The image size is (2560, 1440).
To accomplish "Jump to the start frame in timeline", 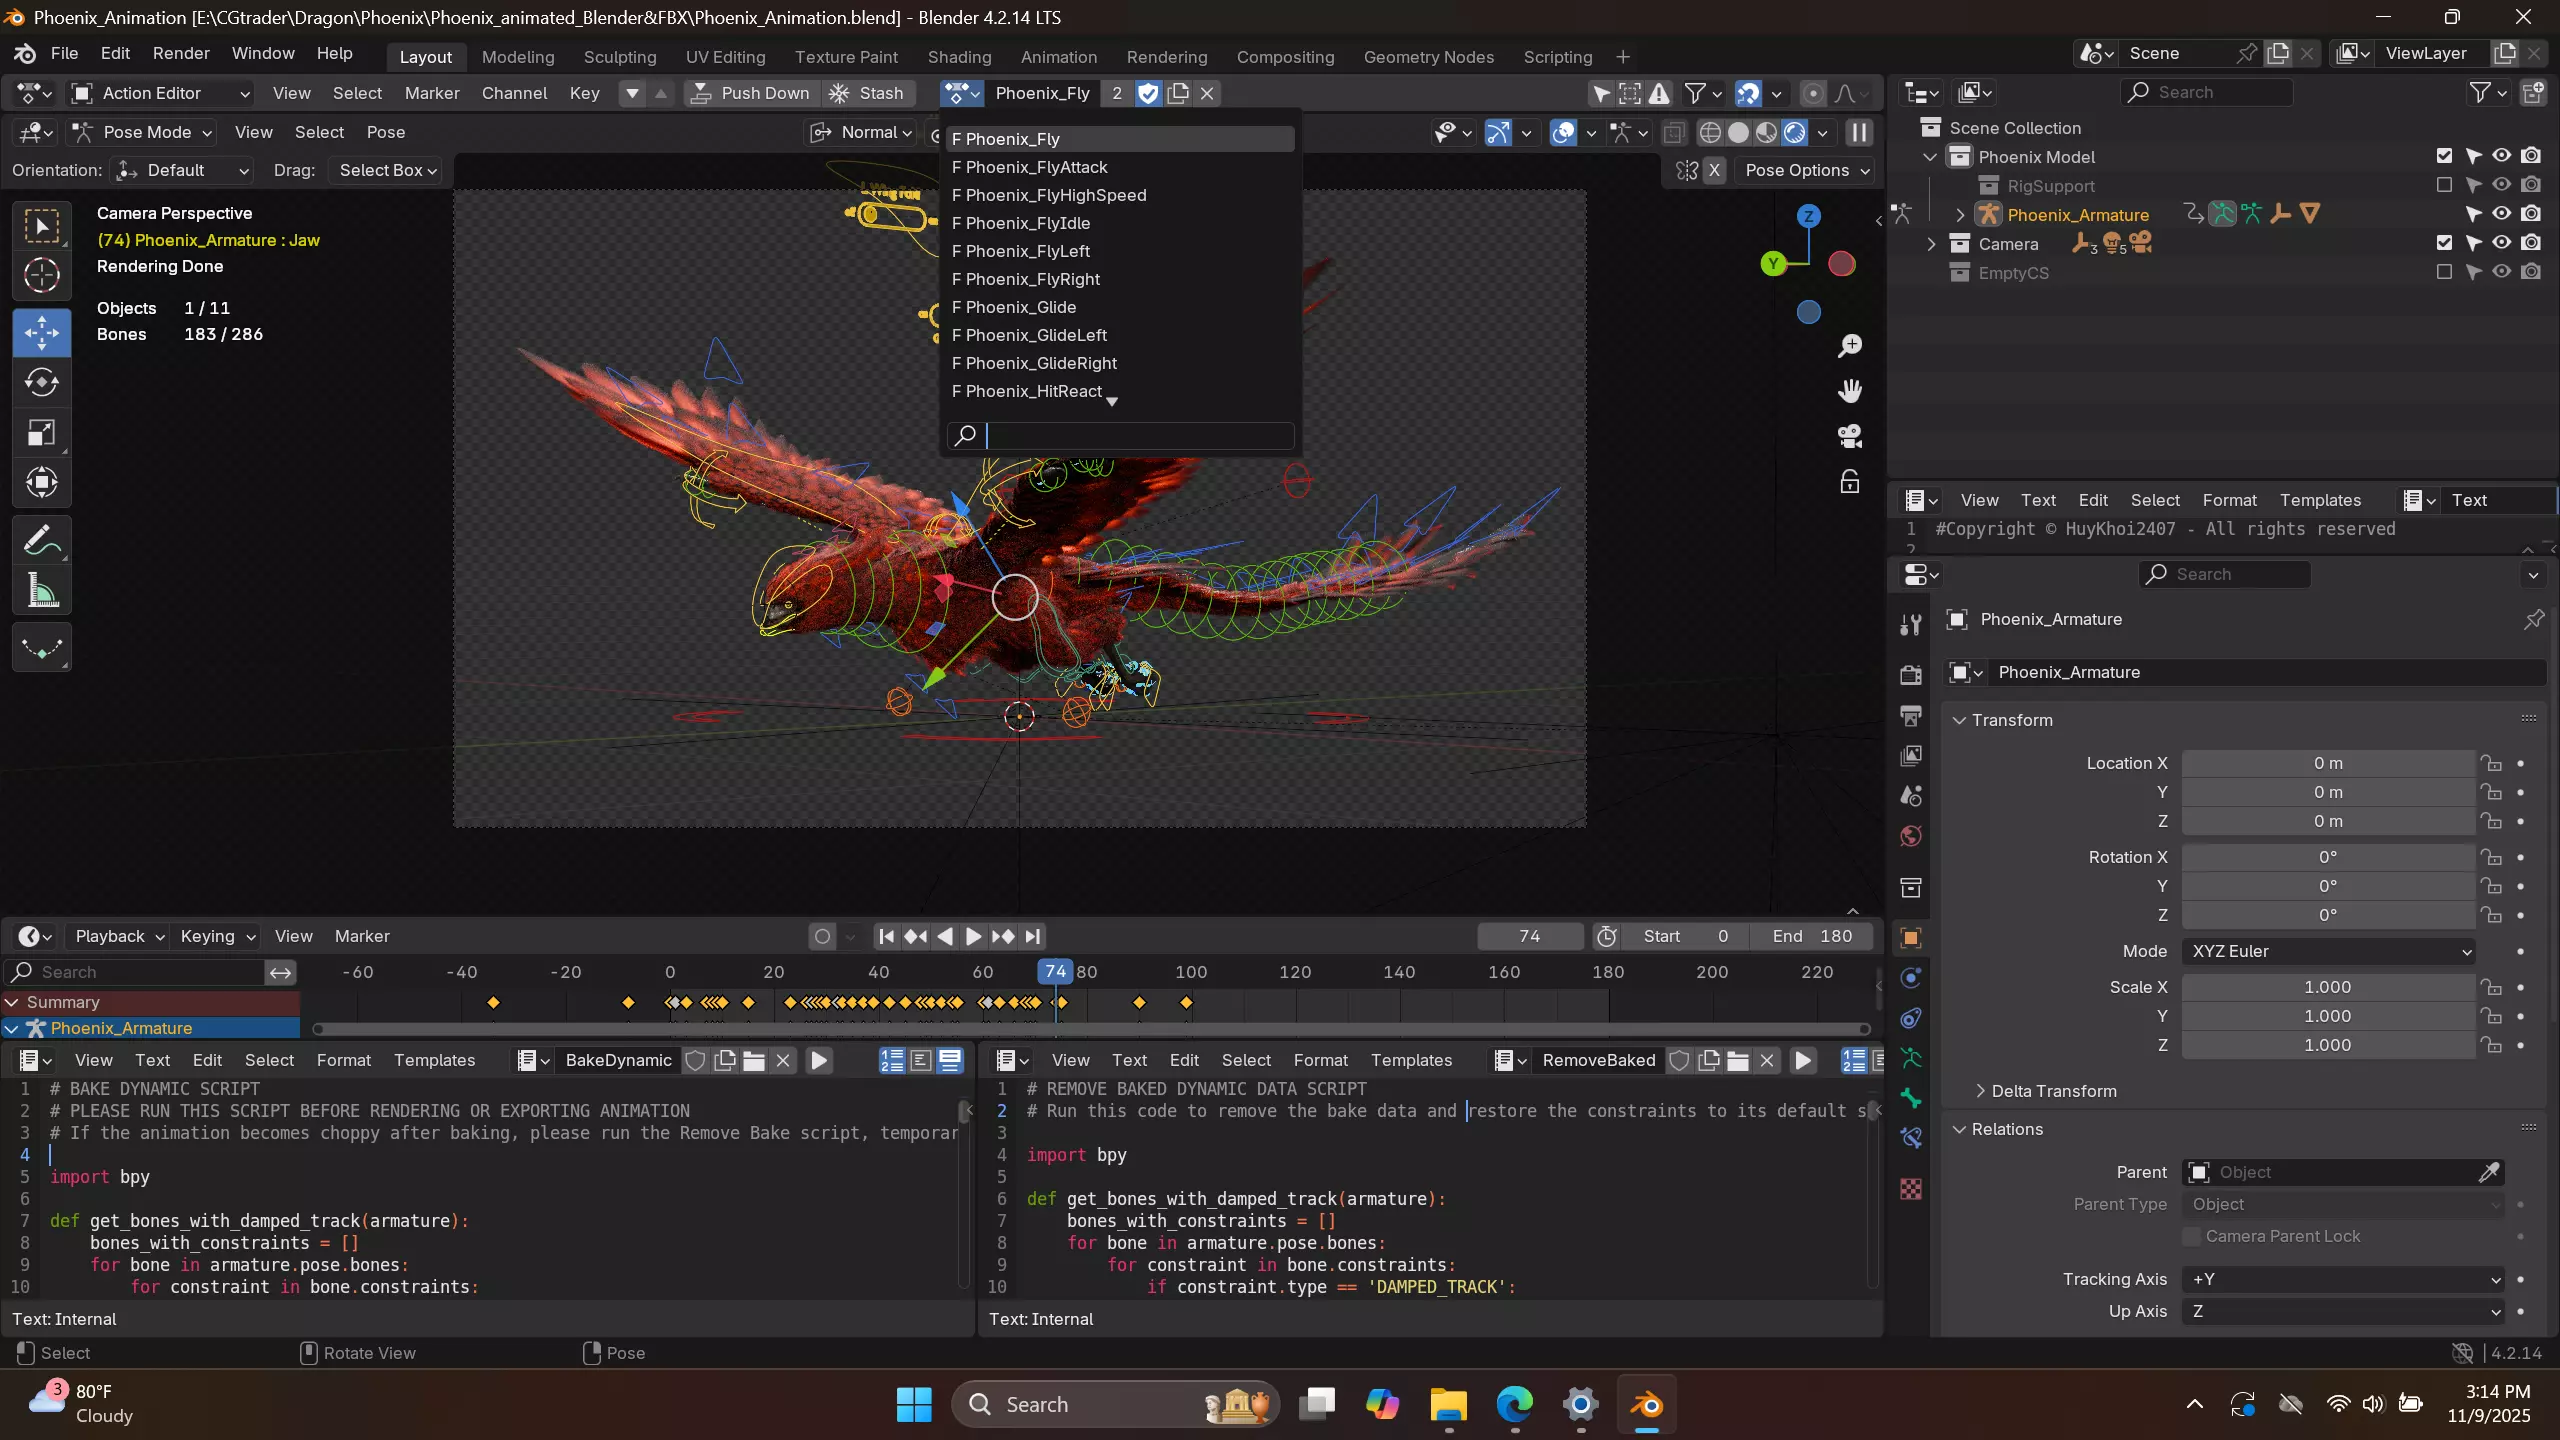I will 886,936.
